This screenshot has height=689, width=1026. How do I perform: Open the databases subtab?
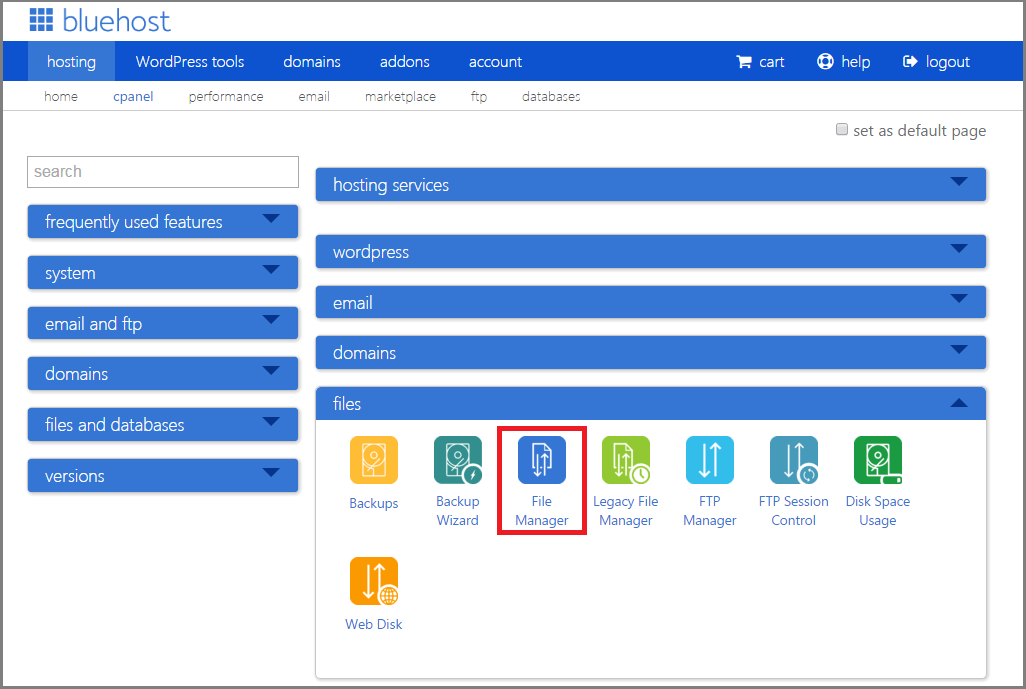pos(551,96)
